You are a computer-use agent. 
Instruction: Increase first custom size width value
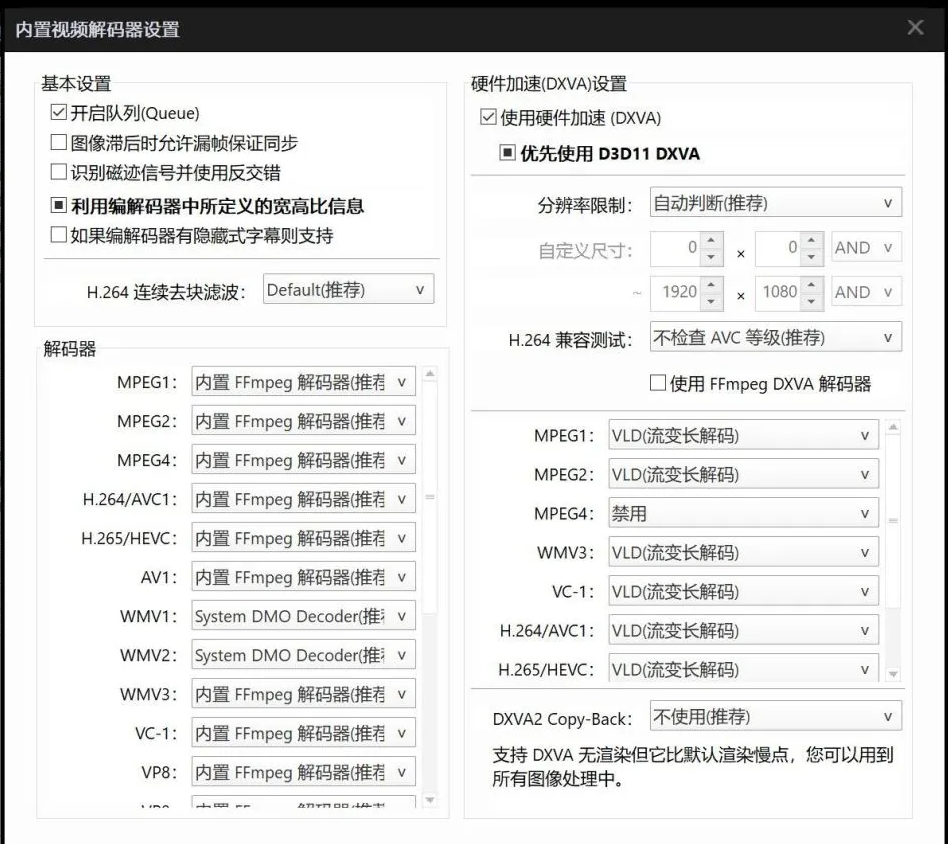712,240
